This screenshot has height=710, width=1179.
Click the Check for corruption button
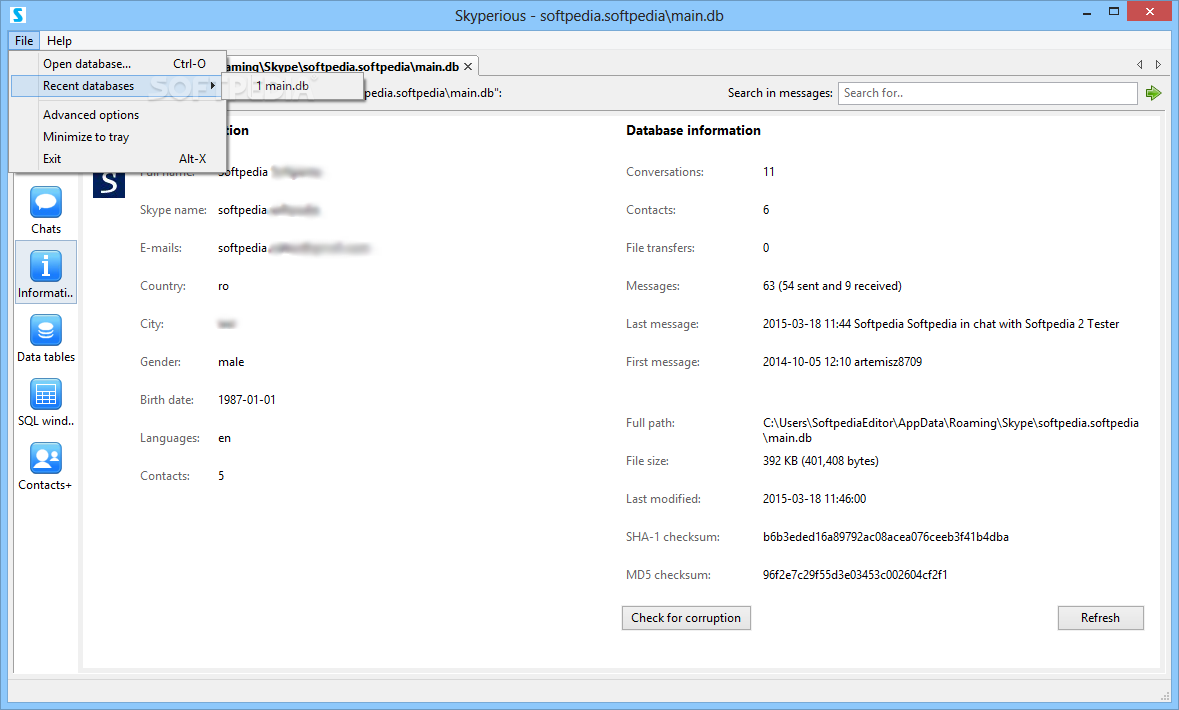click(x=686, y=617)
